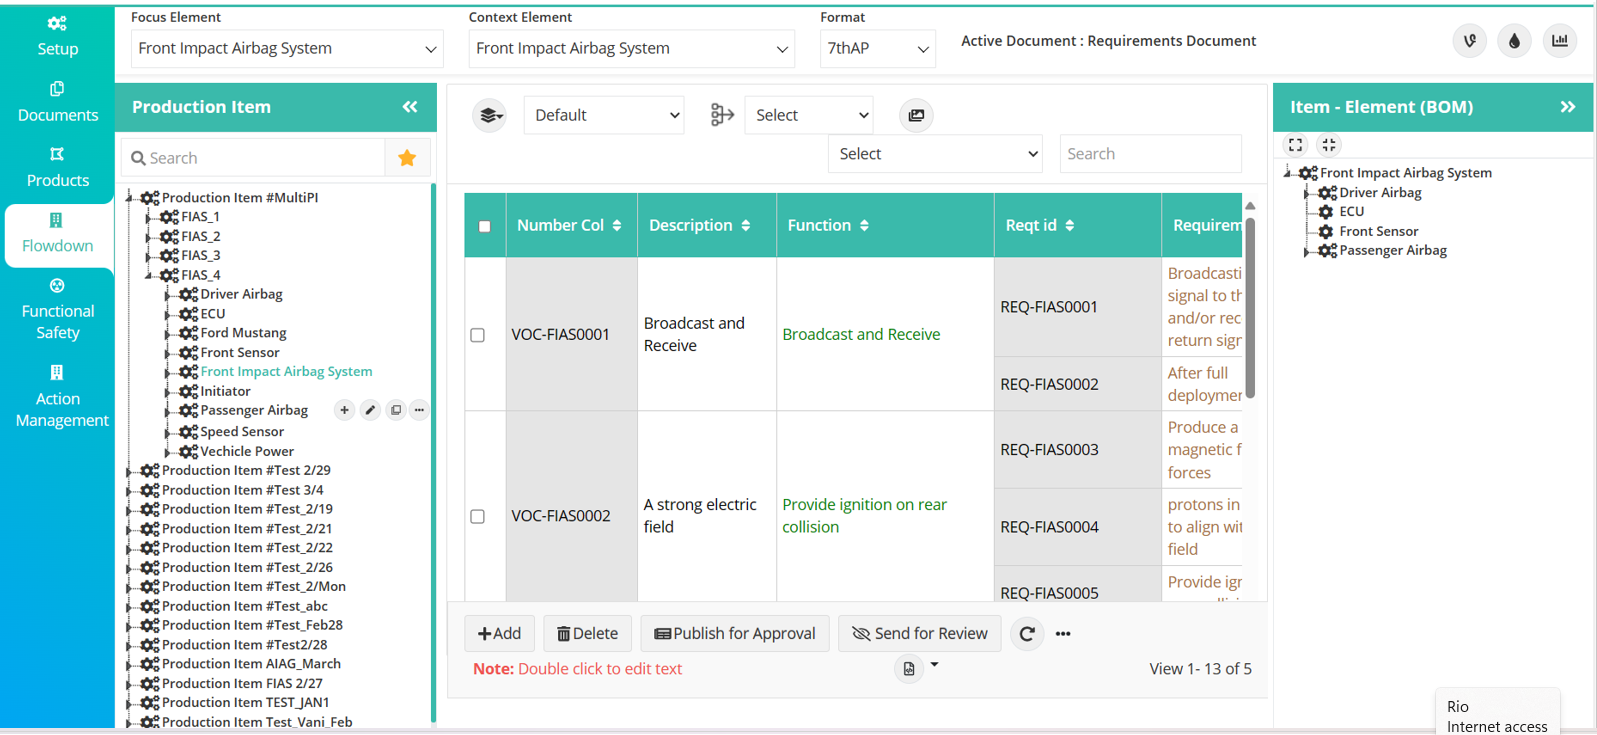Click the Publish for Approval button
The width and height of the screenshot is (1597, 735).
[735, 634]
